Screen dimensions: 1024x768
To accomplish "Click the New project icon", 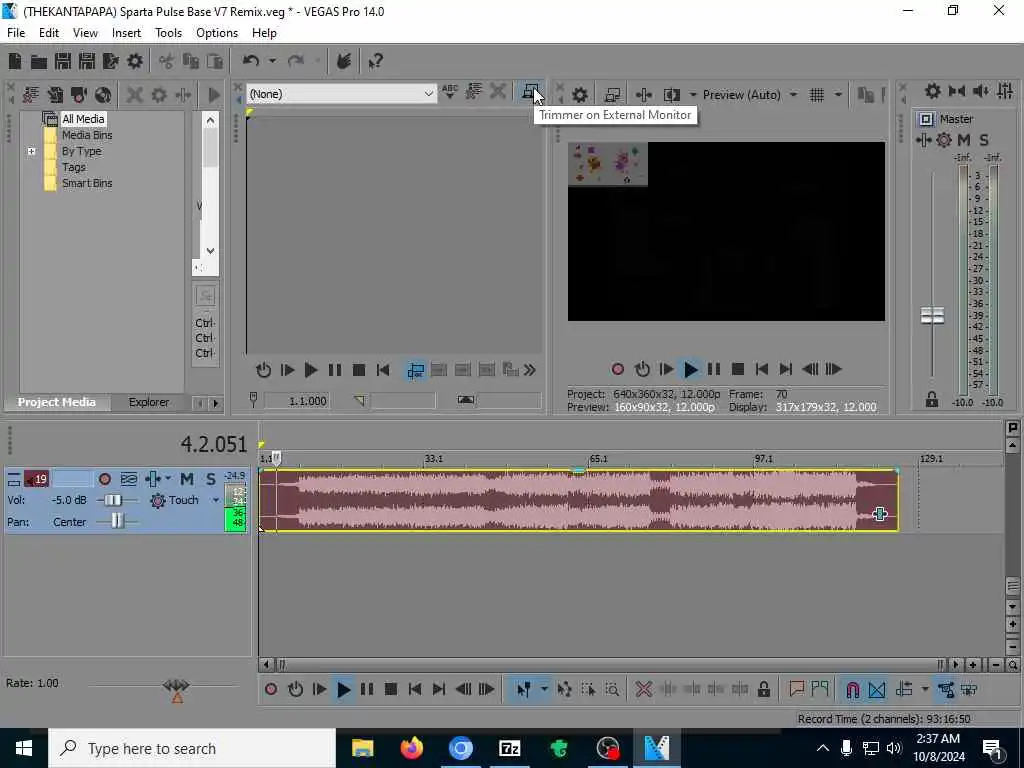I will point(15,61).
